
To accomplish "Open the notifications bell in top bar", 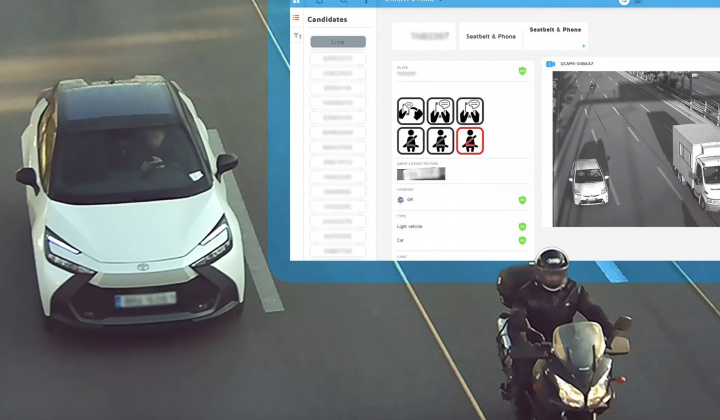I will tap(319, 2).
